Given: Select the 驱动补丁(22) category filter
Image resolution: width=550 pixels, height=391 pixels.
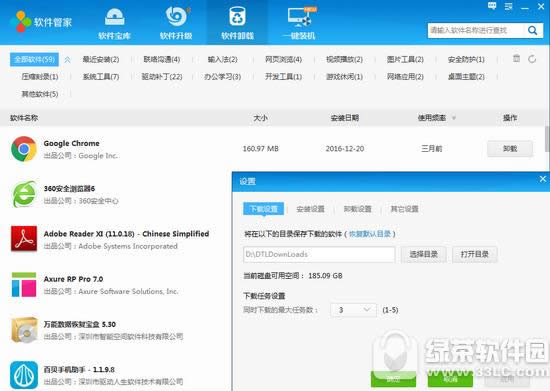Looking at the screenshot, I should click(162, 76).
